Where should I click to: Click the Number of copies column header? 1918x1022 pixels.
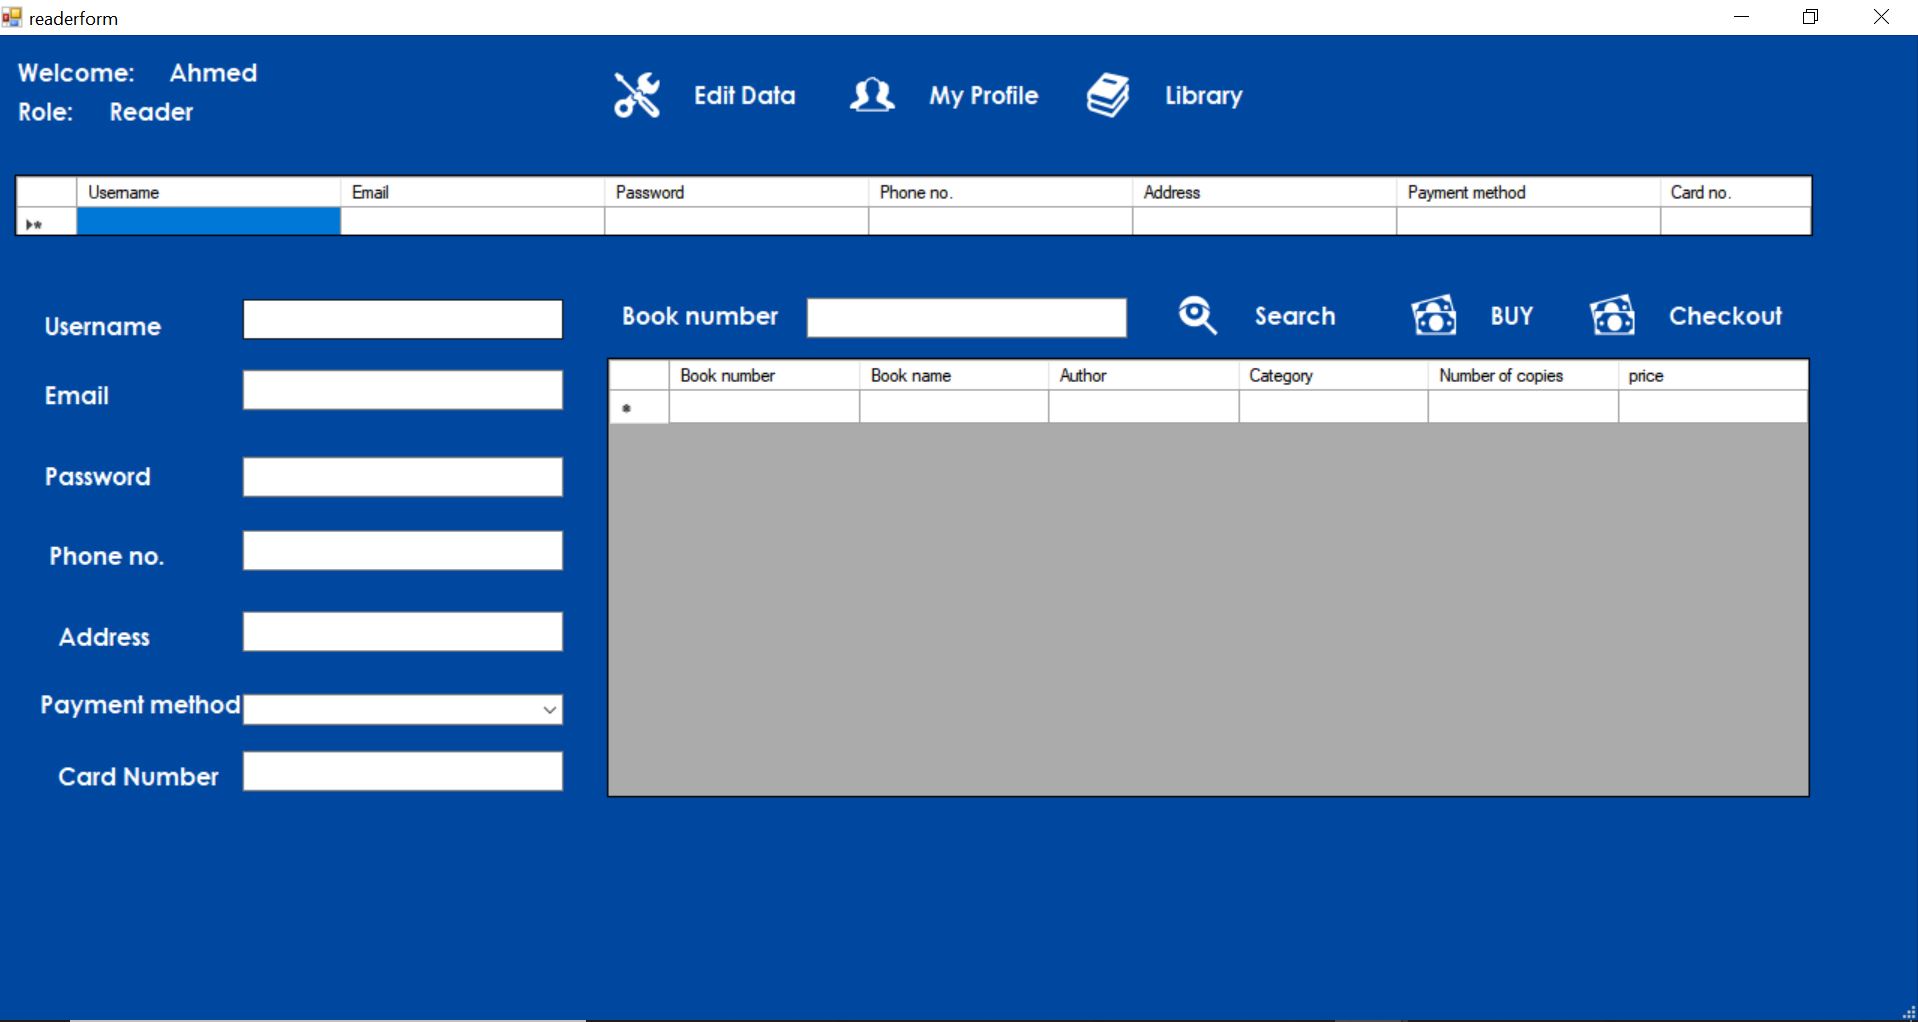click(x=1524, y=375)
